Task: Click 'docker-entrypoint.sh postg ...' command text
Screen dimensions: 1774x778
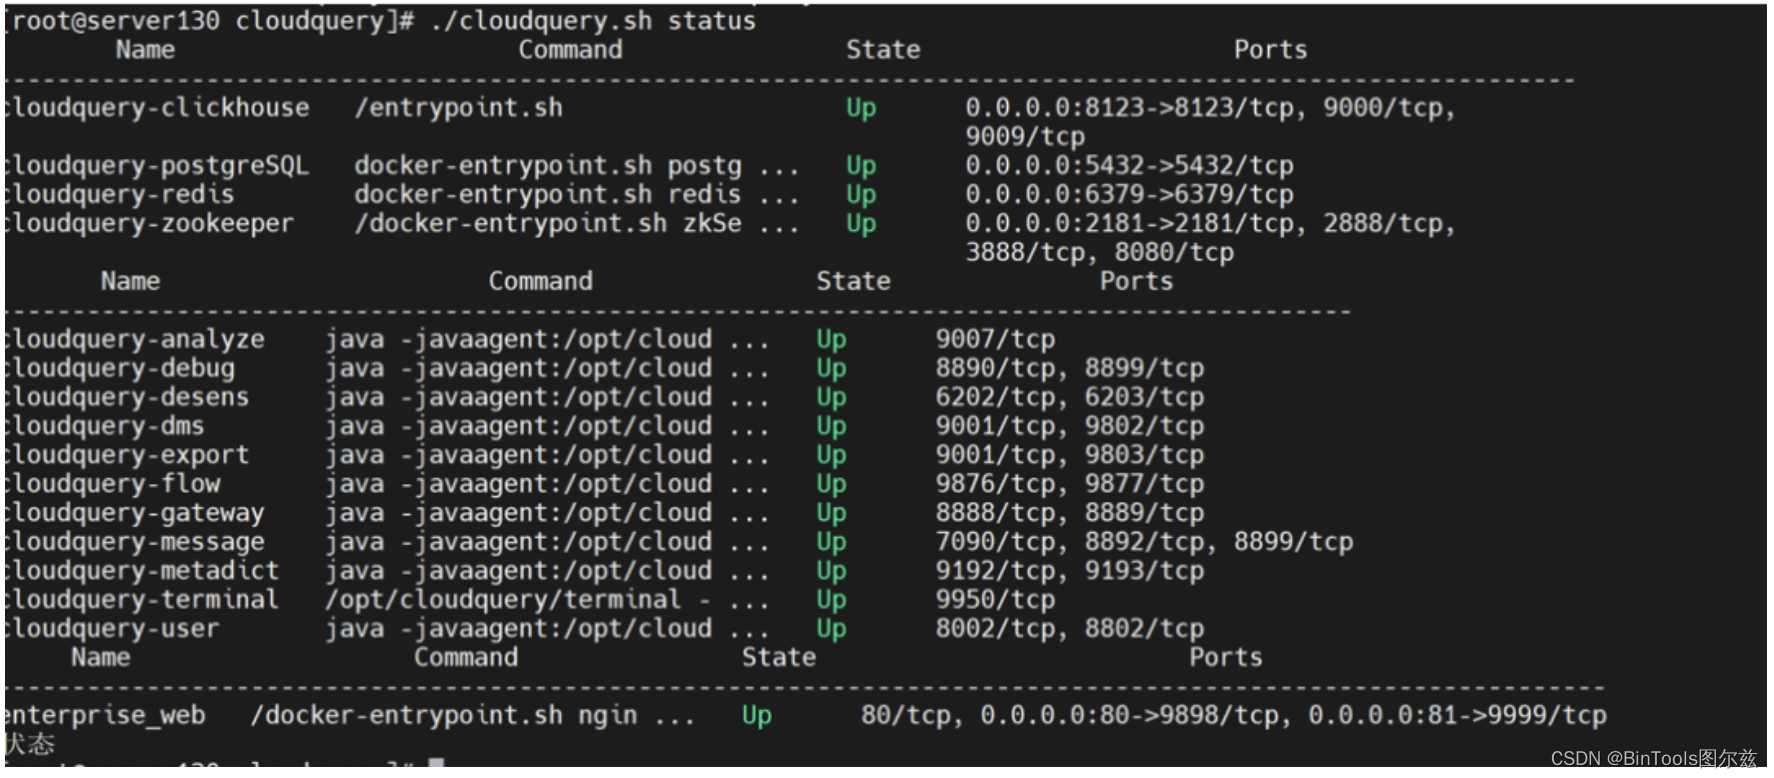Action: (x=577, y=166)
